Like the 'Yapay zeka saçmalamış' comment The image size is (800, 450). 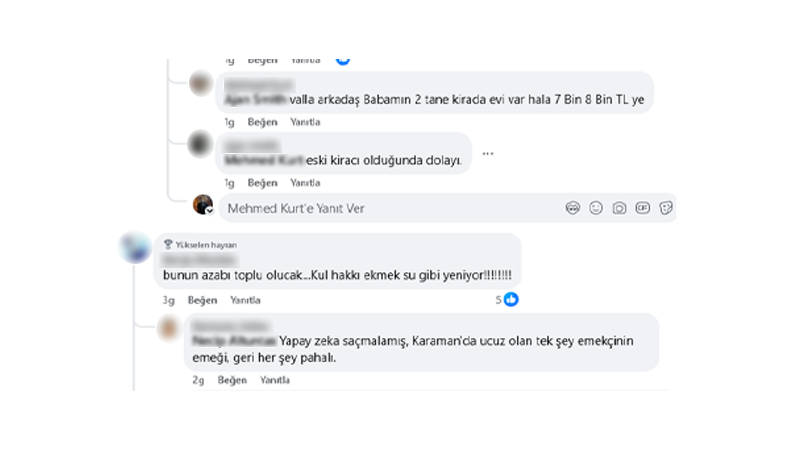pyautogui.click(x=232, y=380)
